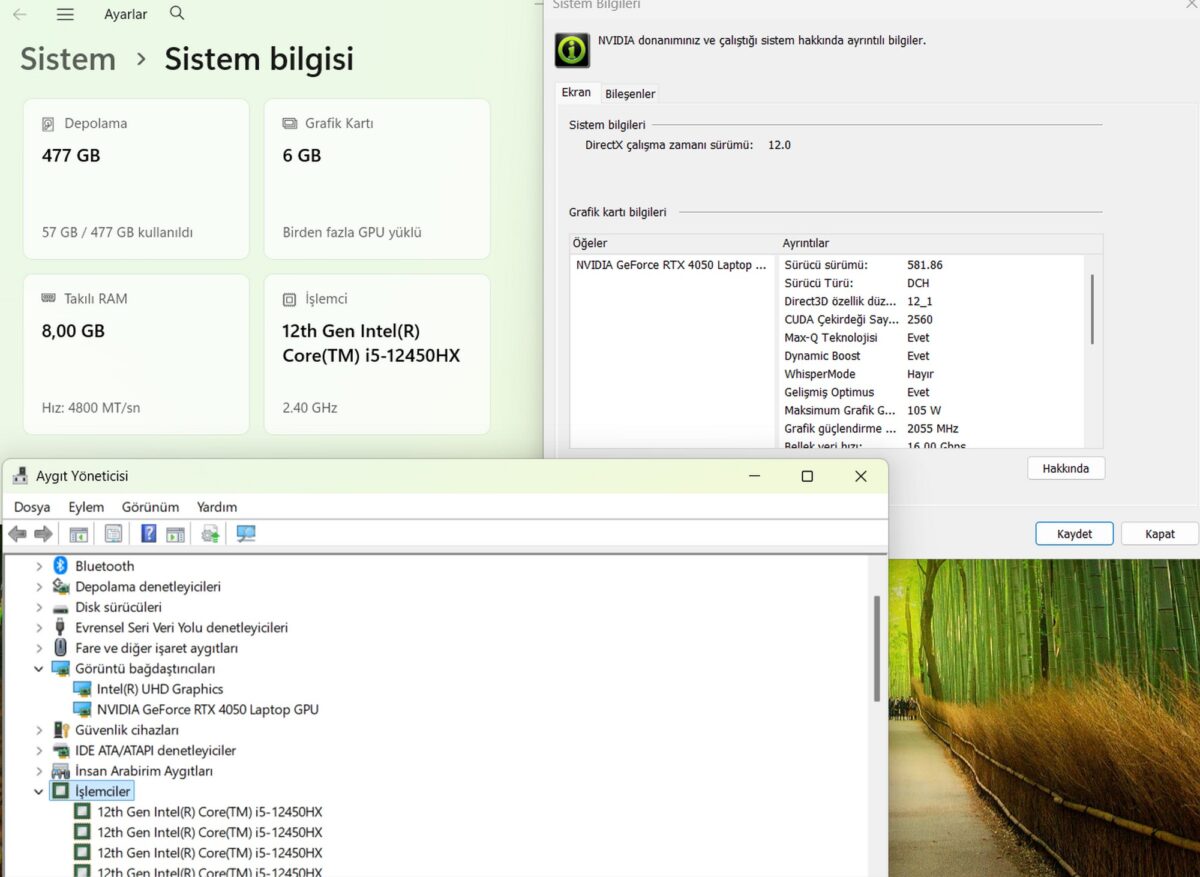The image size is (1200, 877).
Task: Open the Takılı RAM 8,00 GB card
Action: (136, 354)
